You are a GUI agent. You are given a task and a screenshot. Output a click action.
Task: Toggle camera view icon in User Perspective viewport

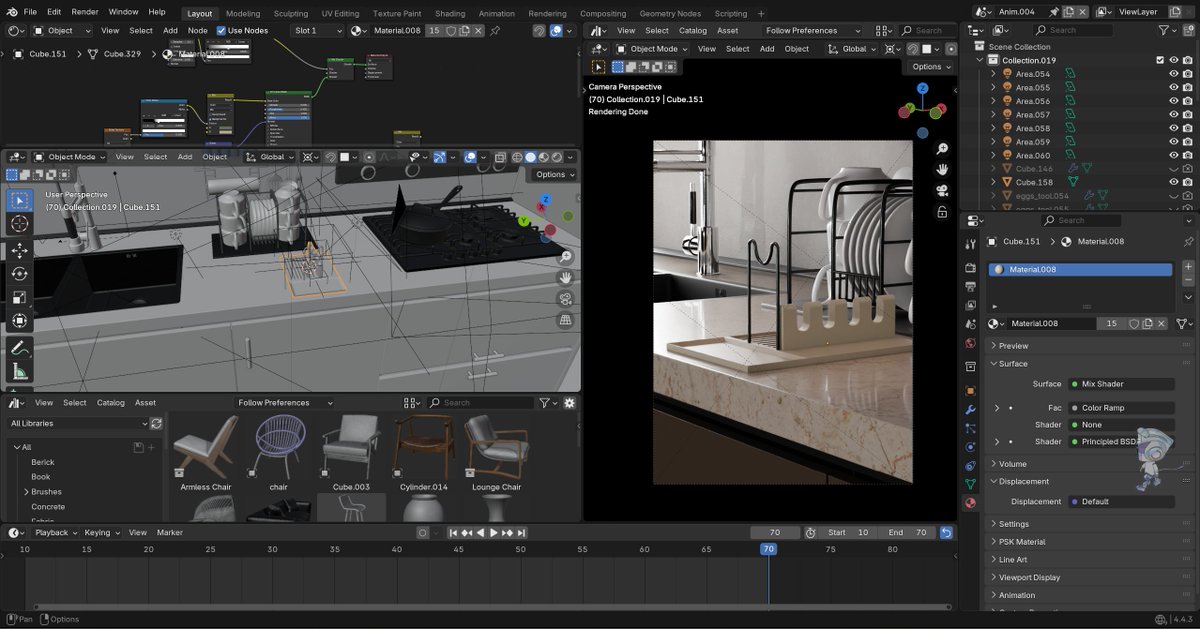(x=565, y=298)
